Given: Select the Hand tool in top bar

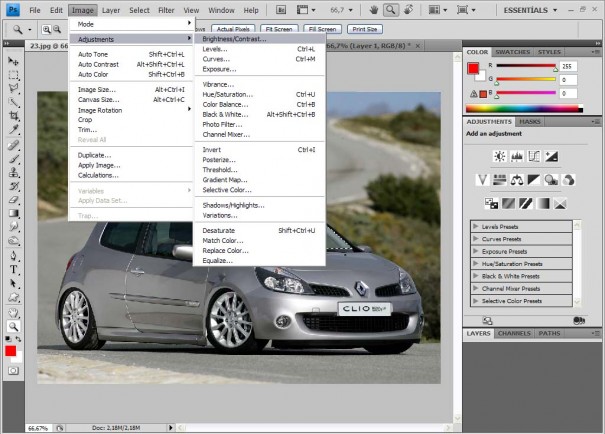Looking at the screenshot, I should (373, 10).
